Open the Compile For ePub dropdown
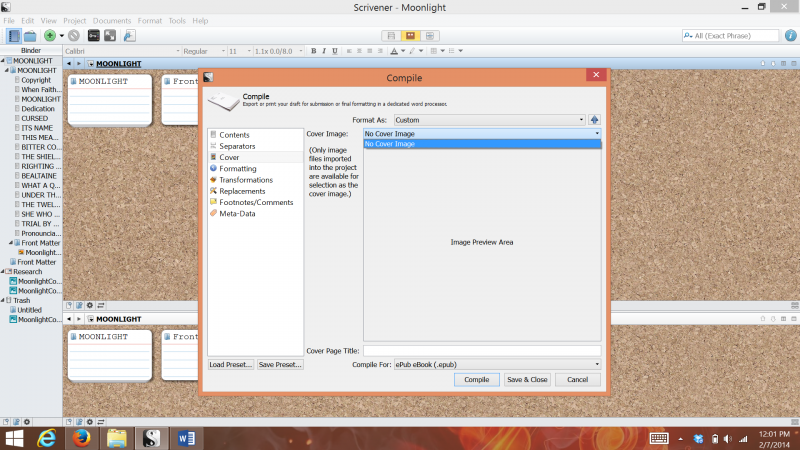800x450 pixels. pos(497,364)
